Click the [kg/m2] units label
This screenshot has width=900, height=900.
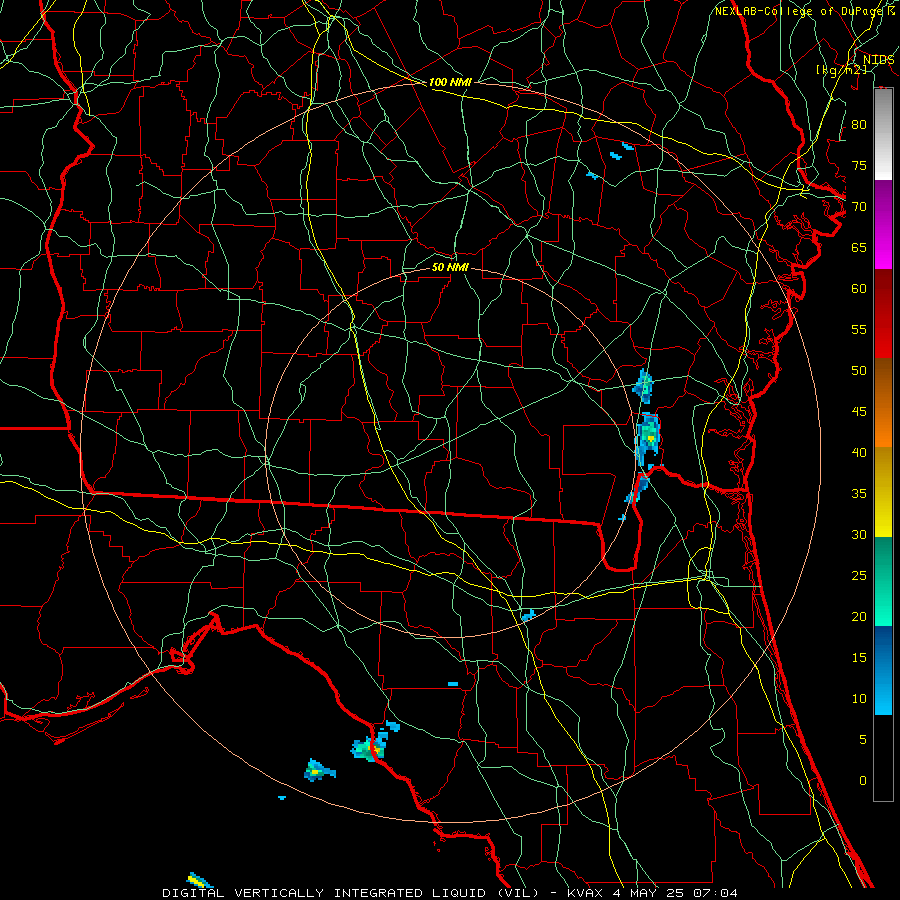pos(841,69)
